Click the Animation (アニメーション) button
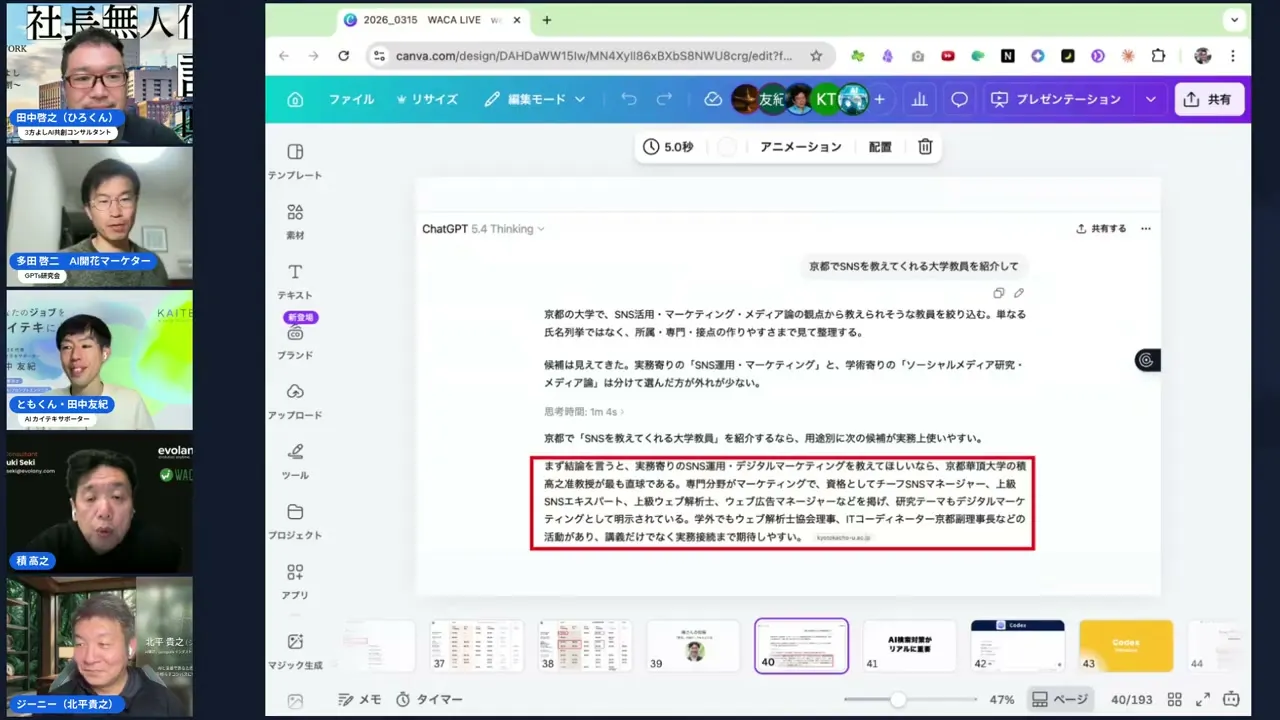1280x720 pixels. point(800,147)
